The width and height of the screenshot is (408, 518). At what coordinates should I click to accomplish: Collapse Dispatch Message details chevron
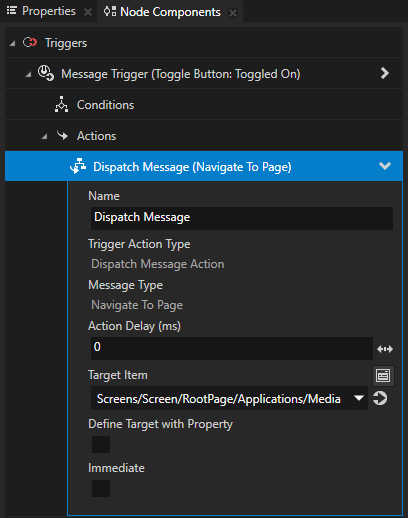[385, 166]
